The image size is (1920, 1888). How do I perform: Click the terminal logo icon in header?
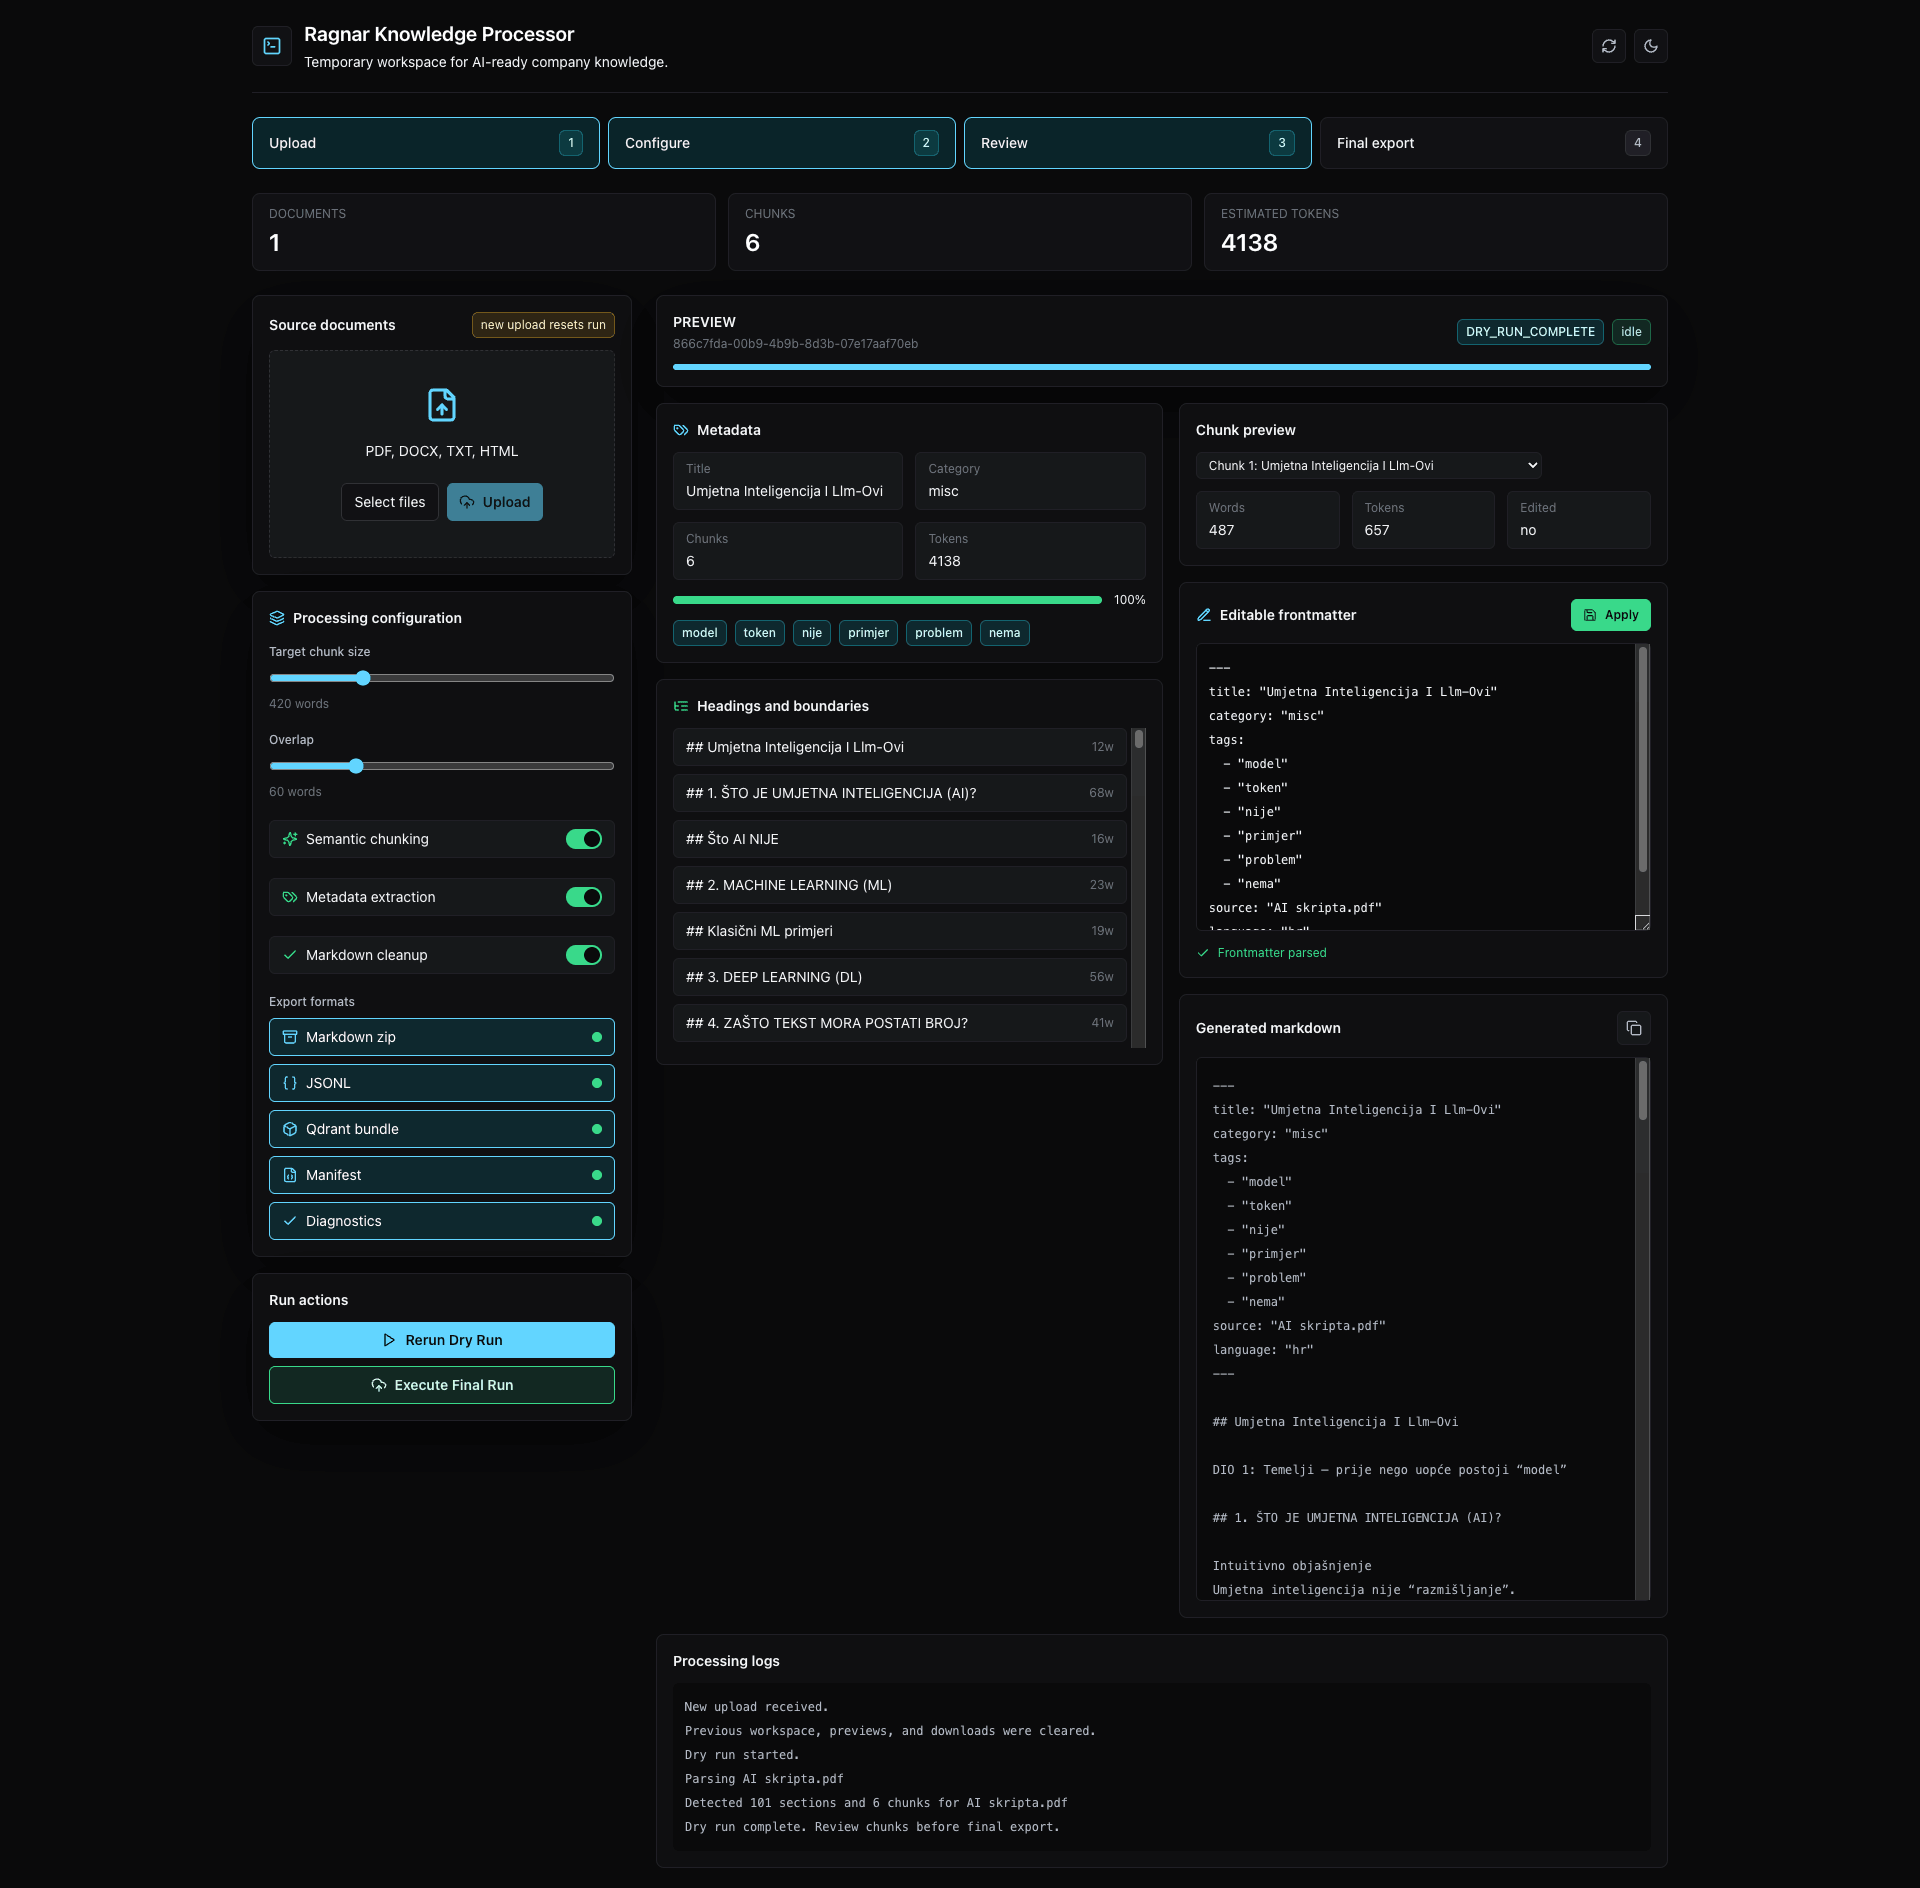(272, 46)
